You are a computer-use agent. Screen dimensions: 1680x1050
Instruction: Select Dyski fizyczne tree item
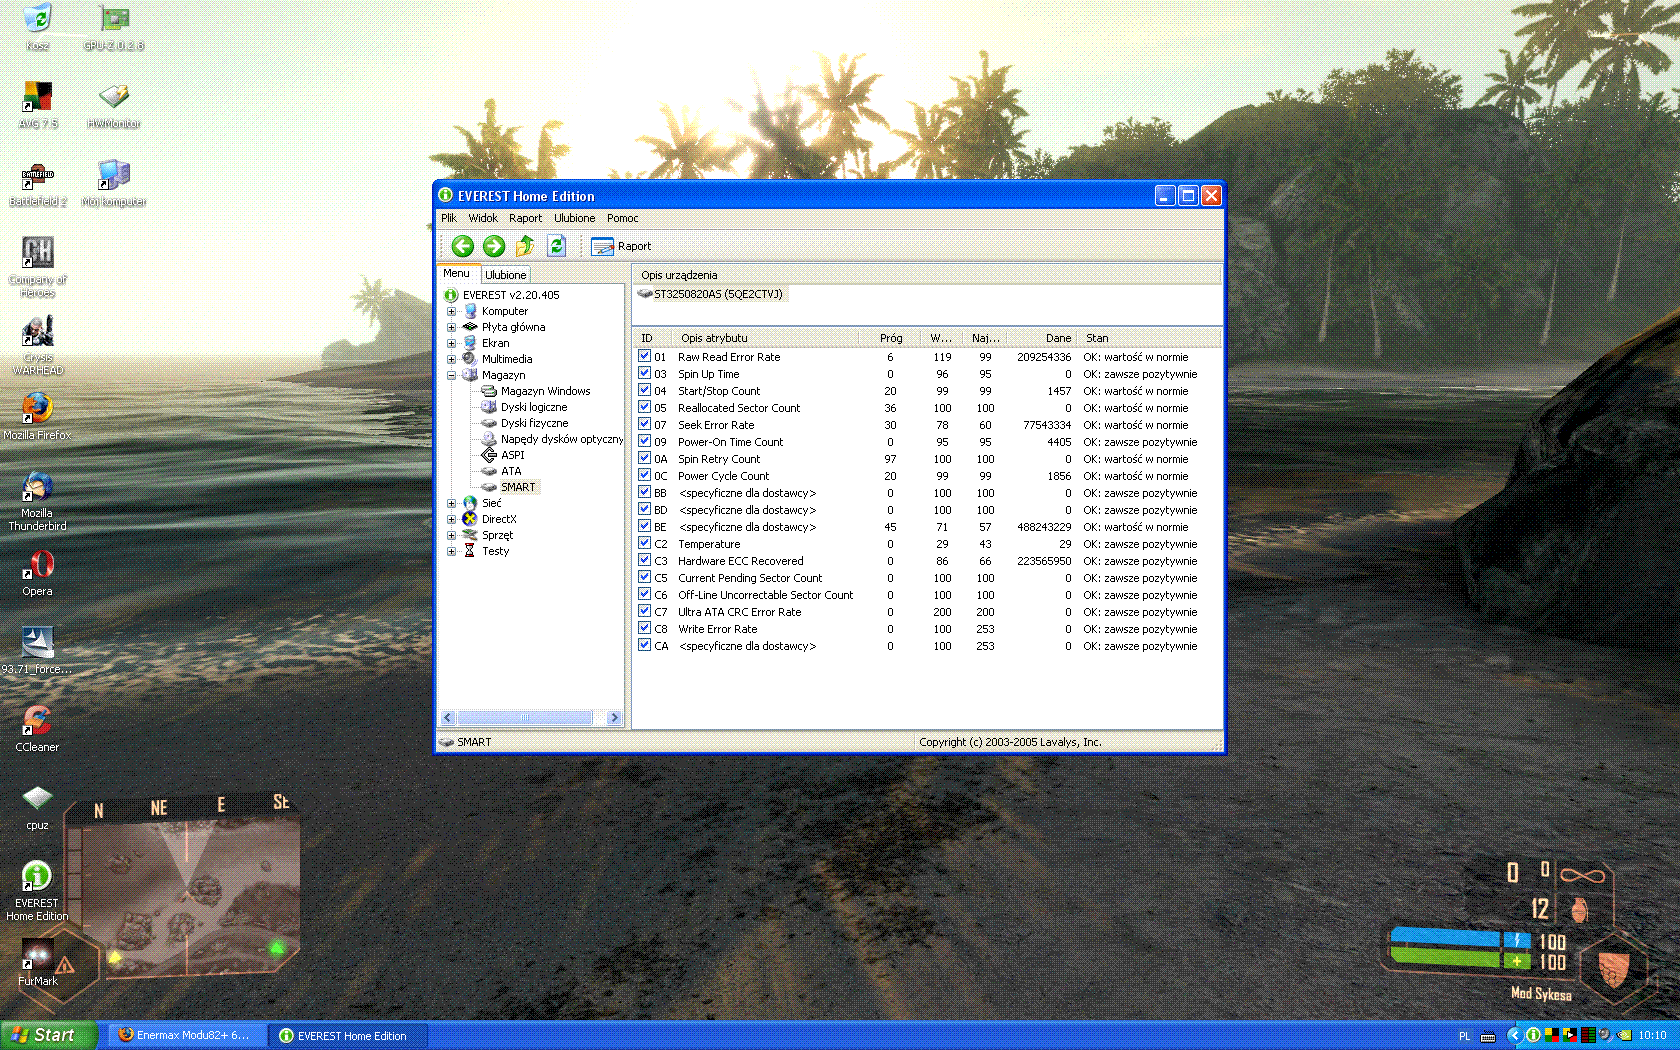[x=534, y=423]
